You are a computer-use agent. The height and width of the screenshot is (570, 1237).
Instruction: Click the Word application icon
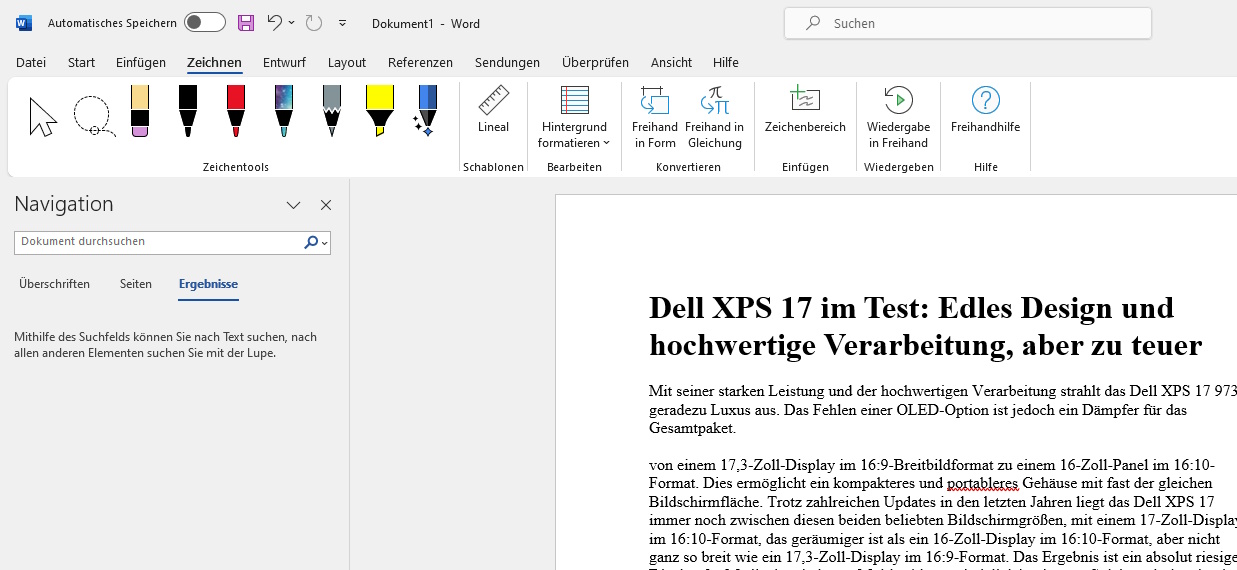pyautogui.click(x=24, y=22)
